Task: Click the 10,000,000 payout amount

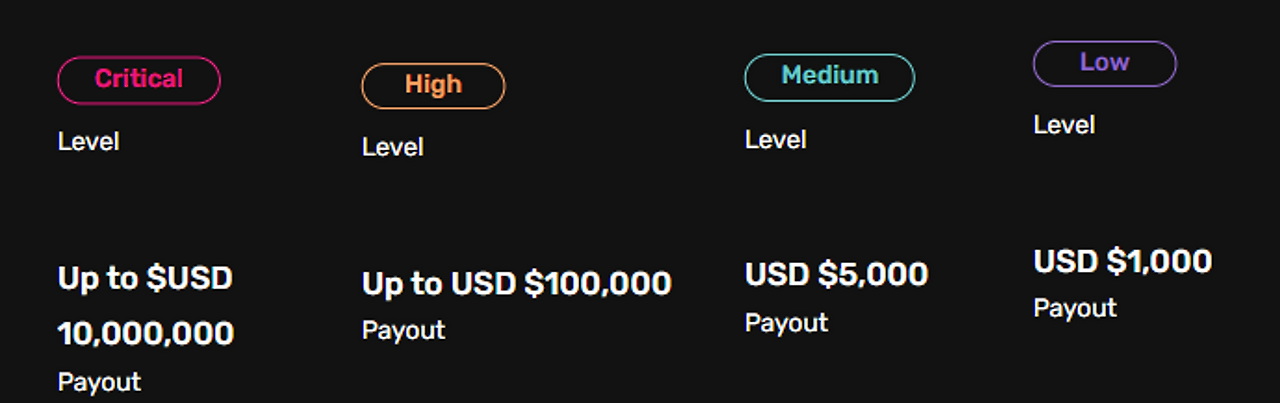Action: click(x=146, y=334)
